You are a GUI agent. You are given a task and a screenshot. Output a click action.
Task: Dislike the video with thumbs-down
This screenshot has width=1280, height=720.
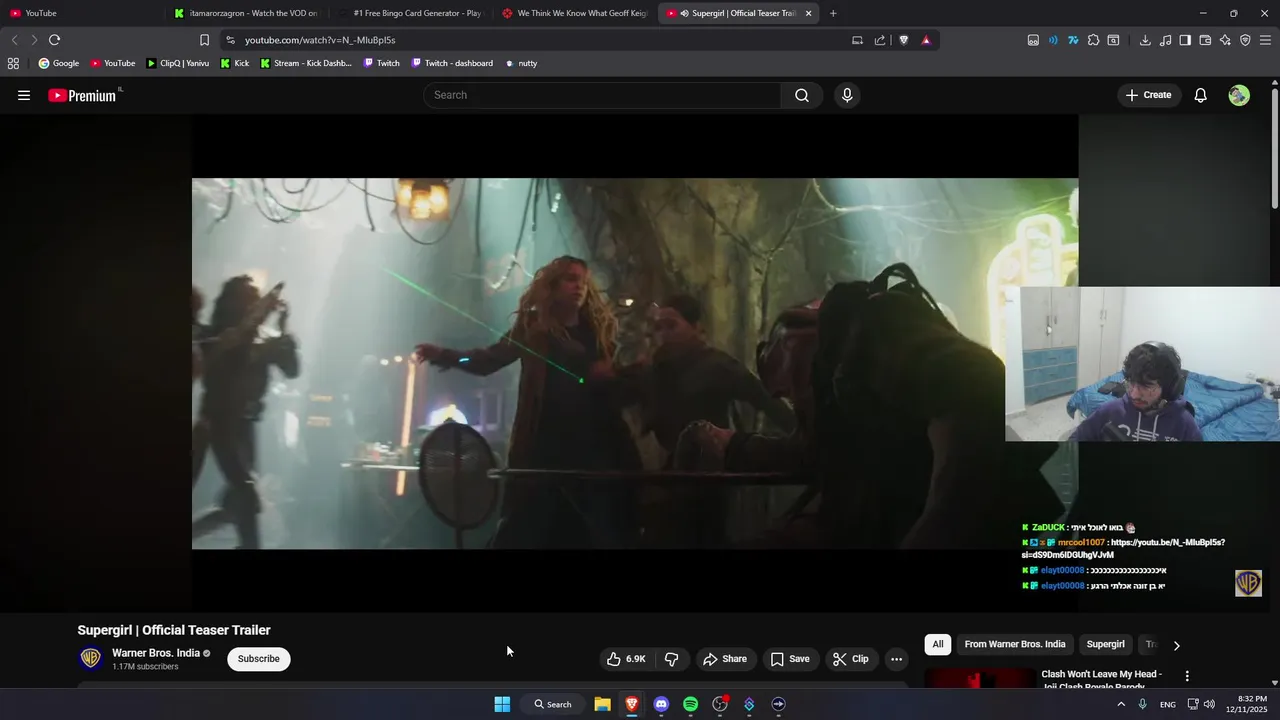pyautogui.click(x=671, y=659)
